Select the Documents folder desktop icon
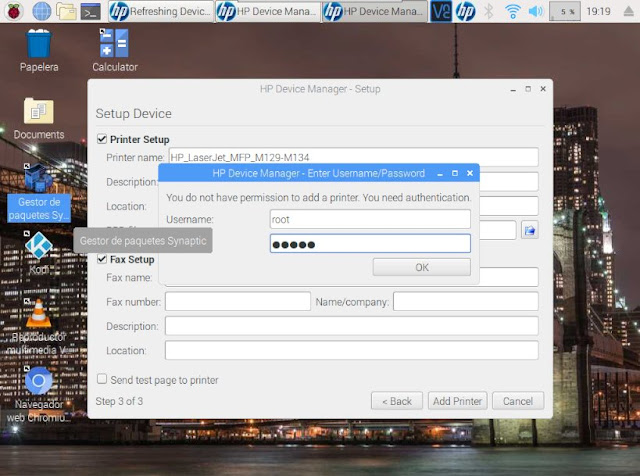Viewport: 640px width, 476px height. click(39, 118)
